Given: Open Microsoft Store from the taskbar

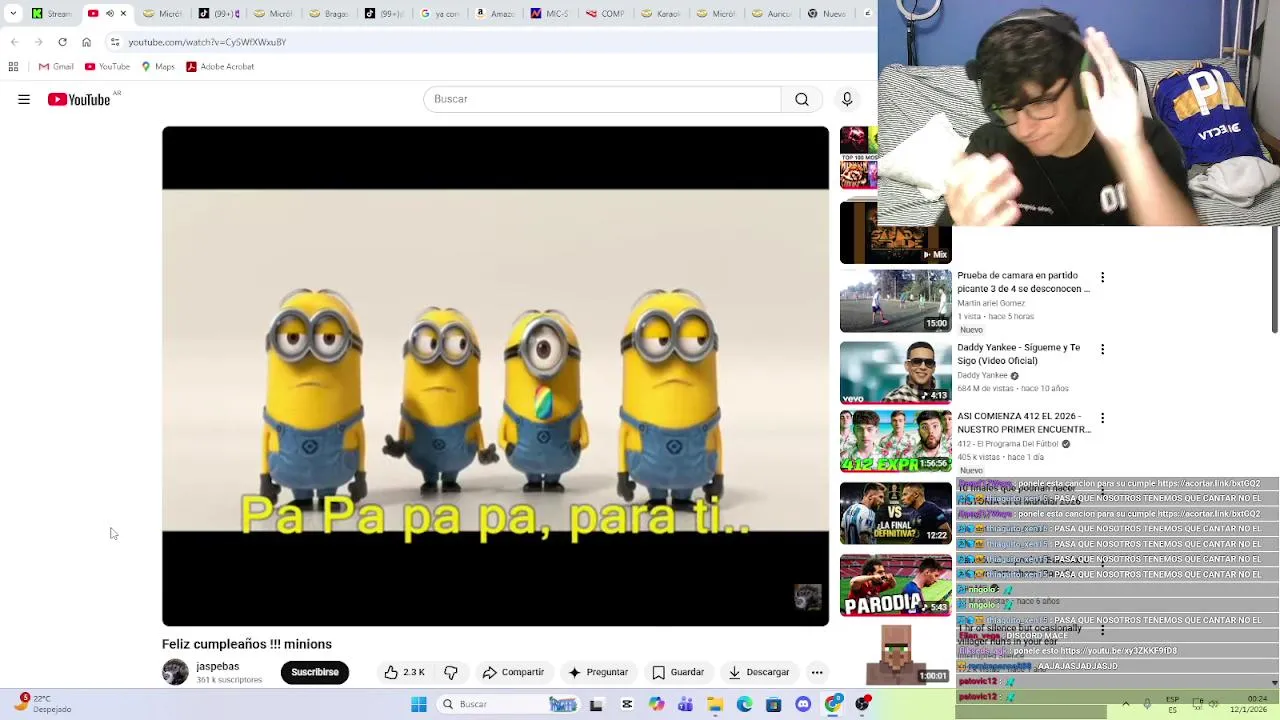Looking at the screenshot, I should coord(773,704).
